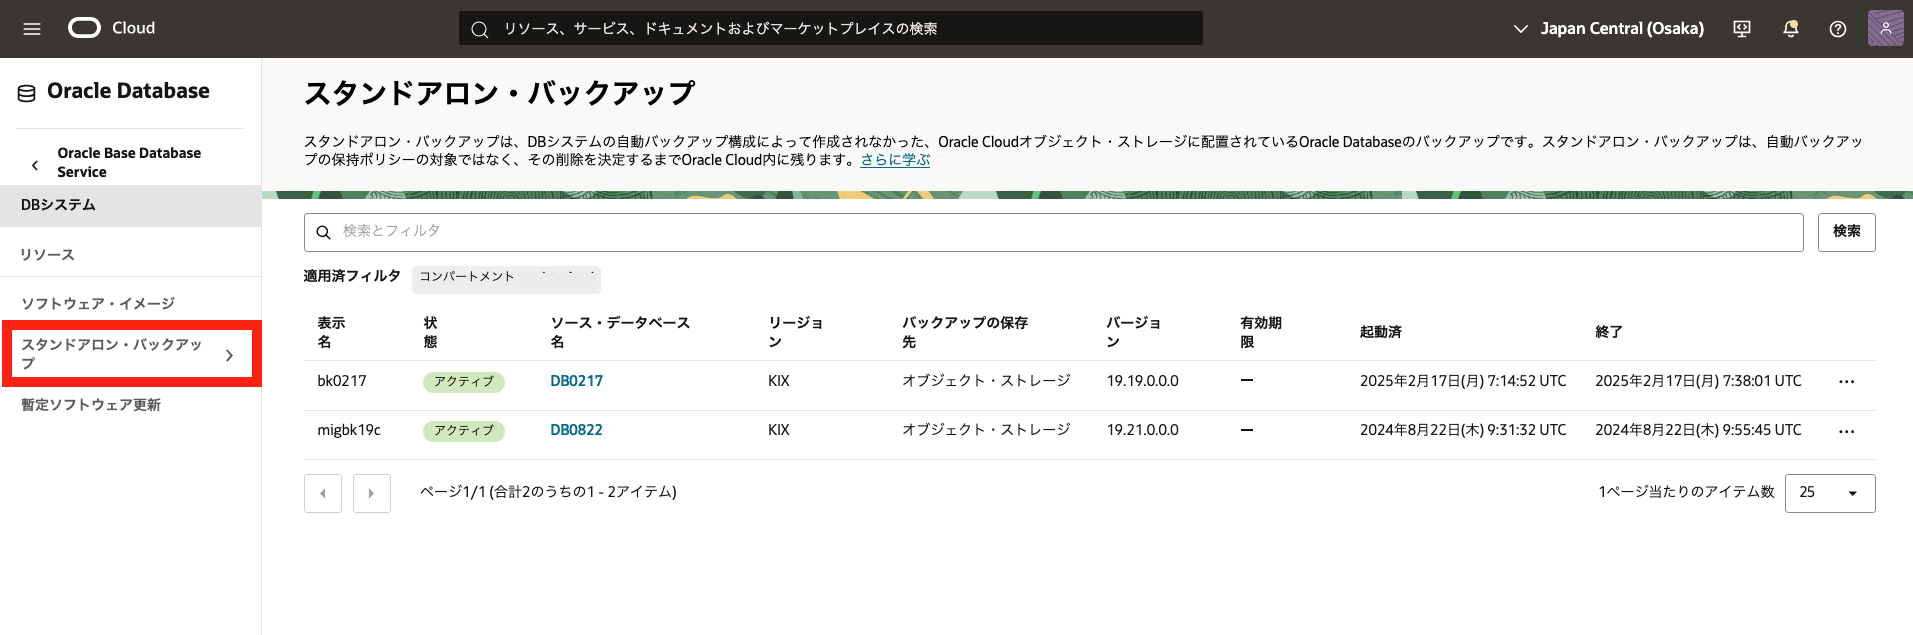Open actions menu for bk0217 row
The image size is (1913, 635).
click(x=1846, y=382)
